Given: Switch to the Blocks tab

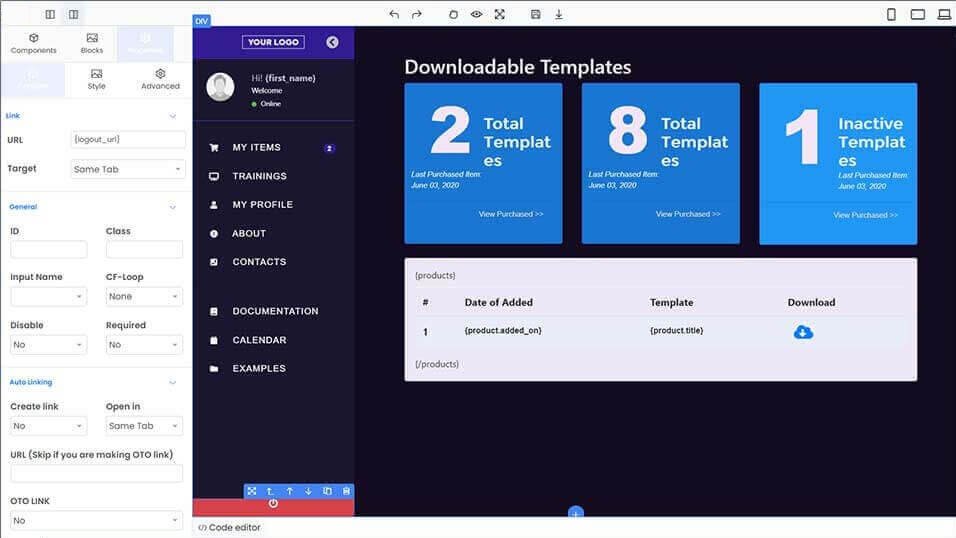Looking at the screenshot, I should tap(92, 43).
